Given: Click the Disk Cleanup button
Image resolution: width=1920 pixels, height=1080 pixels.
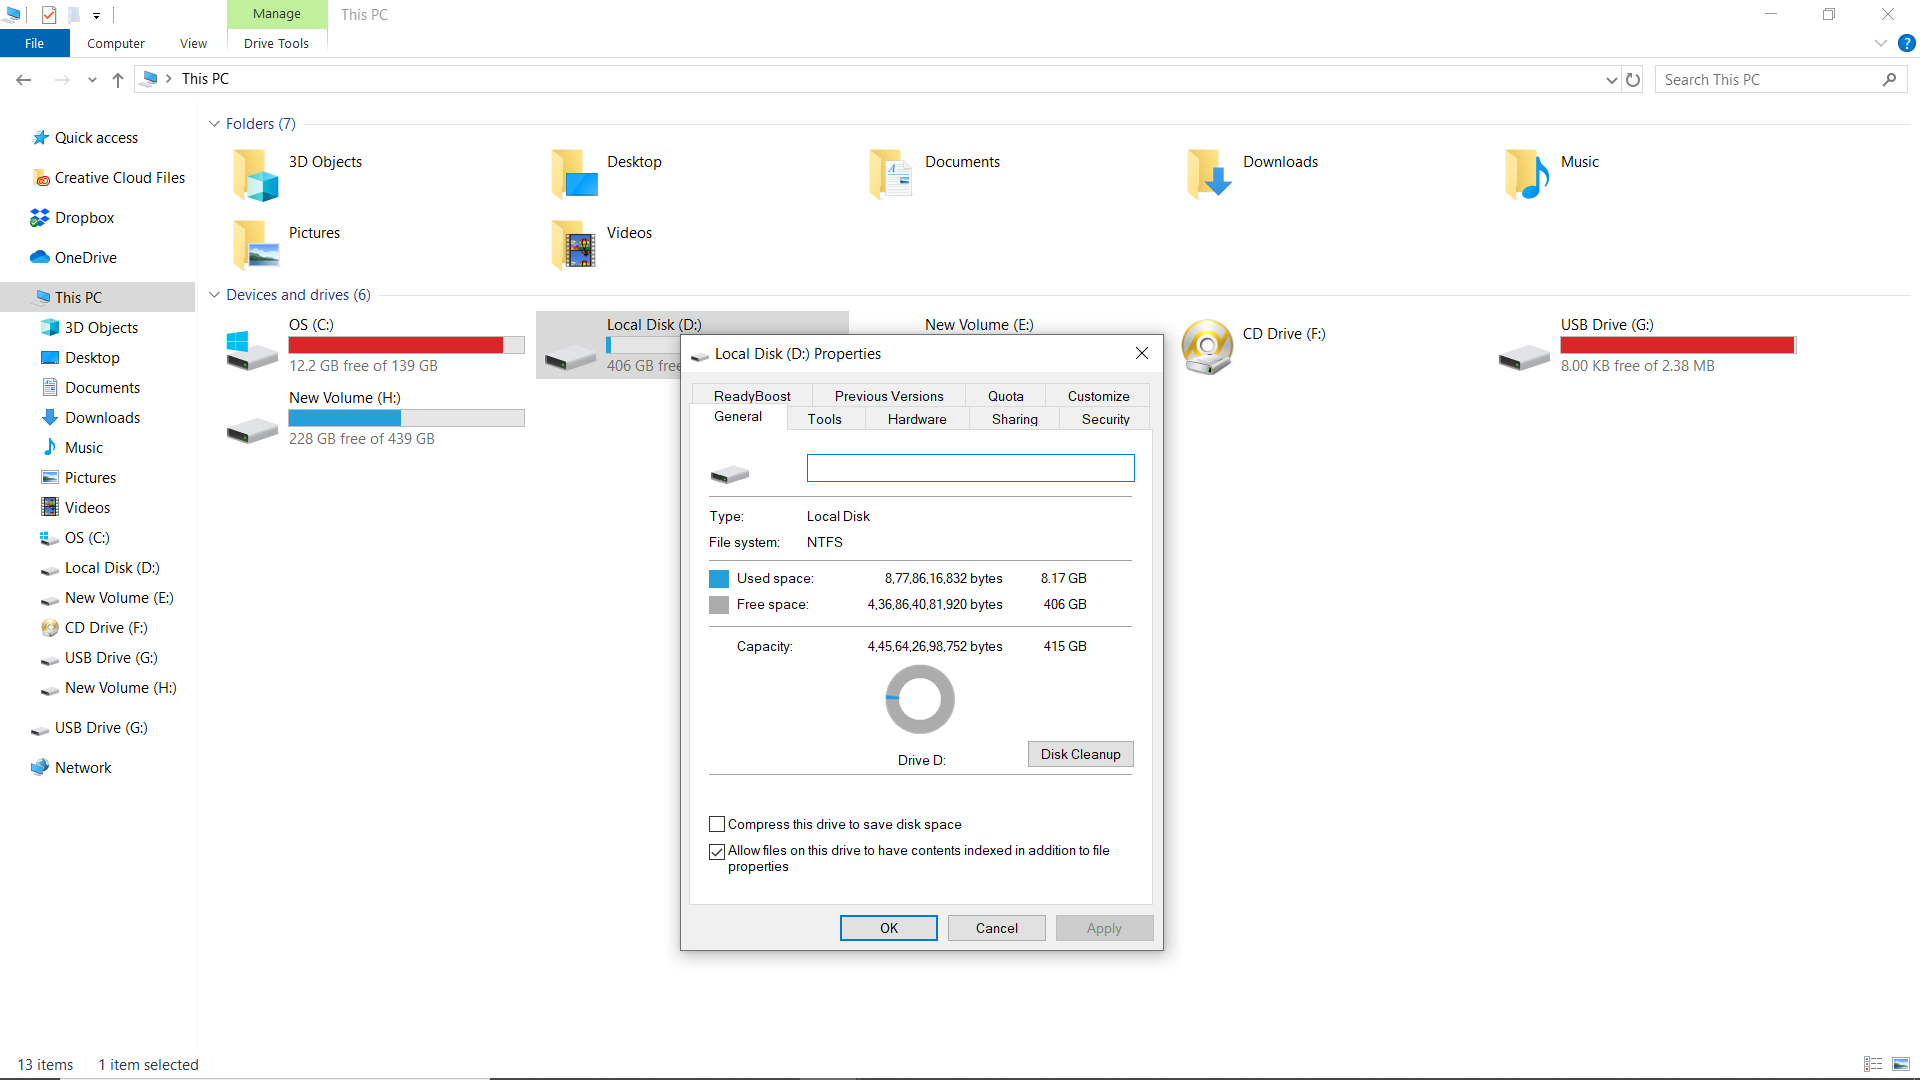Looking at the screenshot, I should tap(1080, 754).
